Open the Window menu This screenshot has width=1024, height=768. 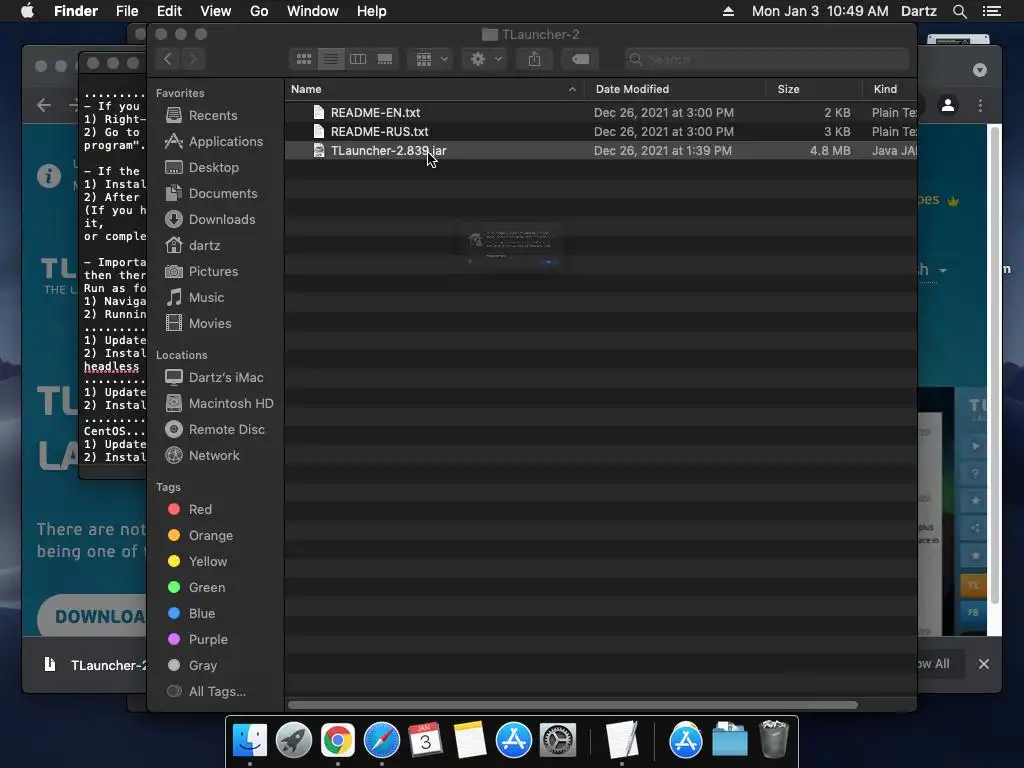click(313, 11)
